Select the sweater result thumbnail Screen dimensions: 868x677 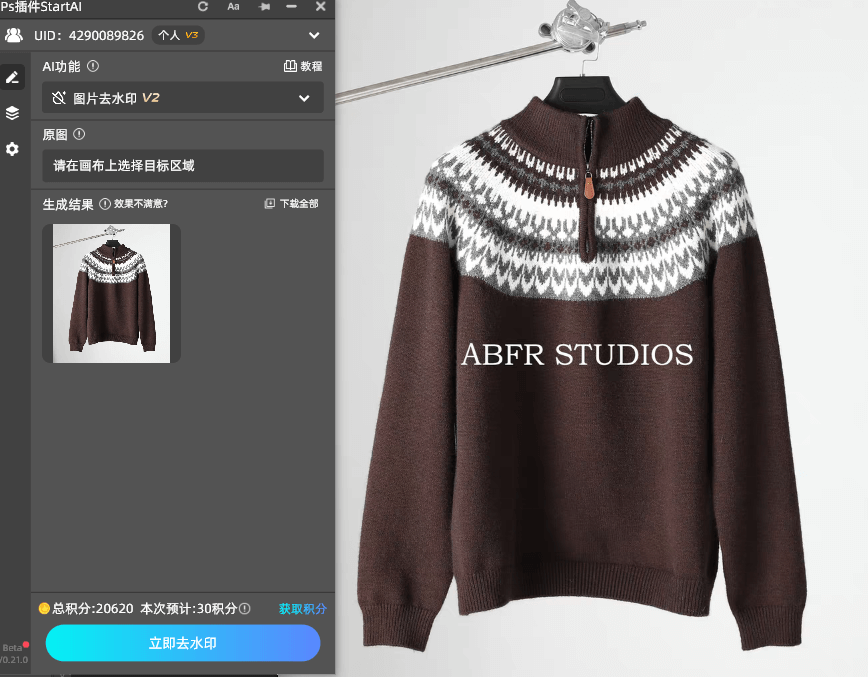click(110, 293)
